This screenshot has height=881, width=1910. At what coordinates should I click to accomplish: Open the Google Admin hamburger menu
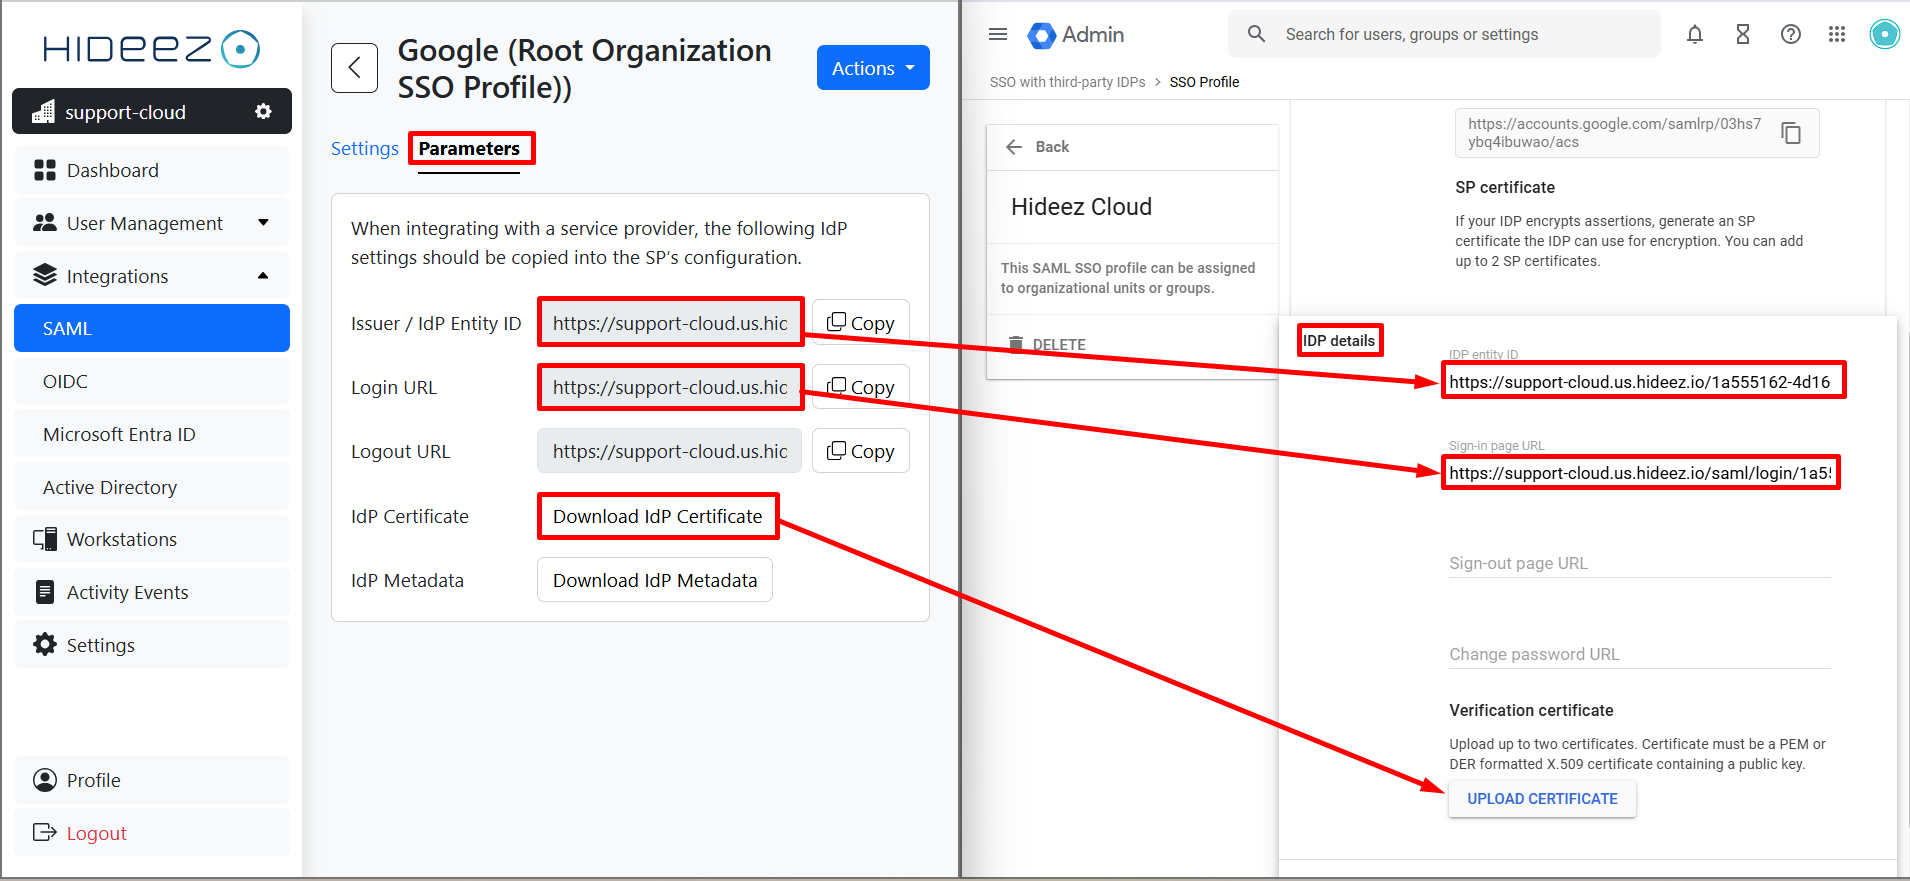[997, 35]
